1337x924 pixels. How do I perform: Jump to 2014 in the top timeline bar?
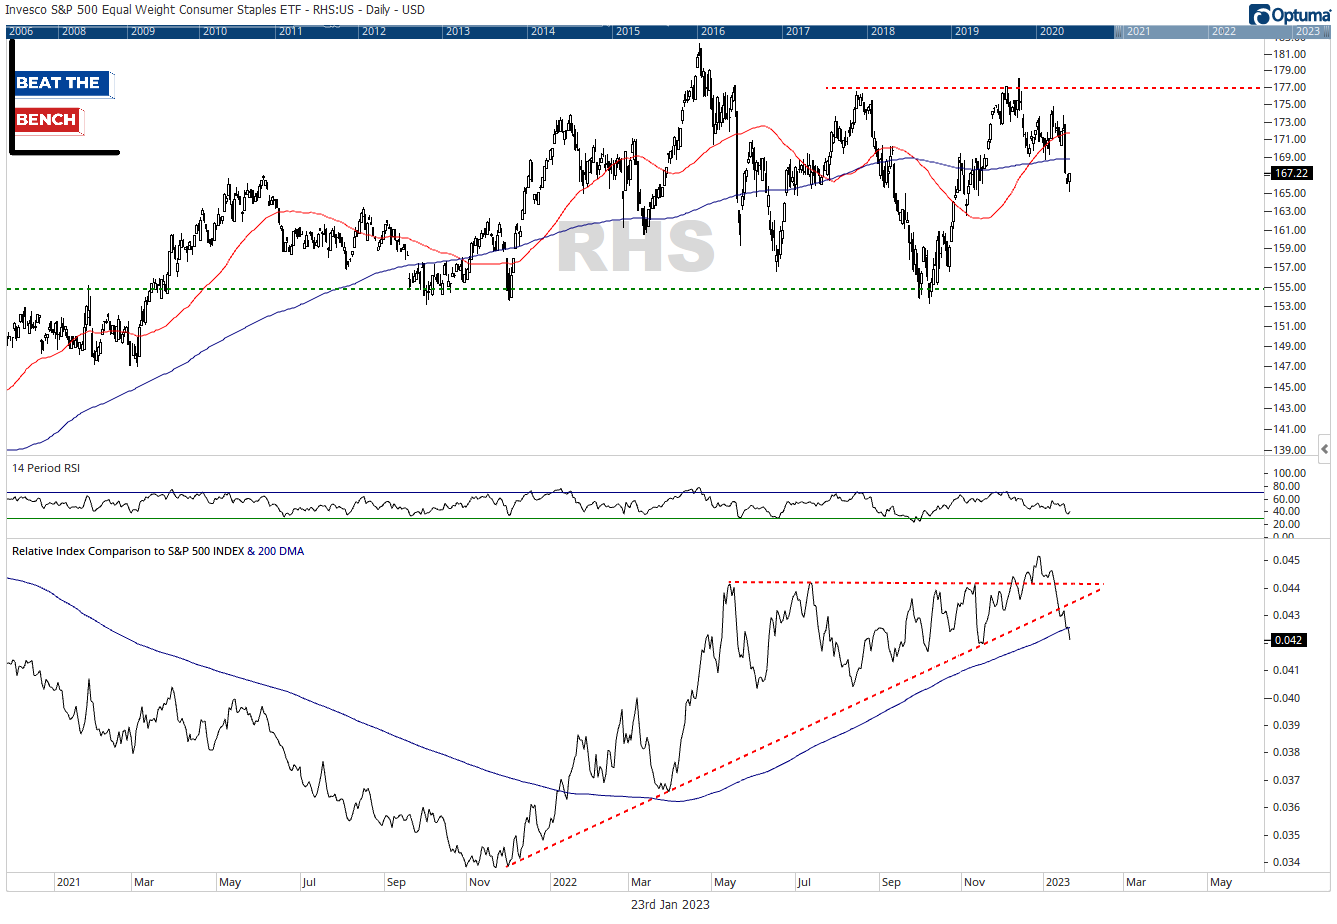pyautogui.click(x=543, y=31)
